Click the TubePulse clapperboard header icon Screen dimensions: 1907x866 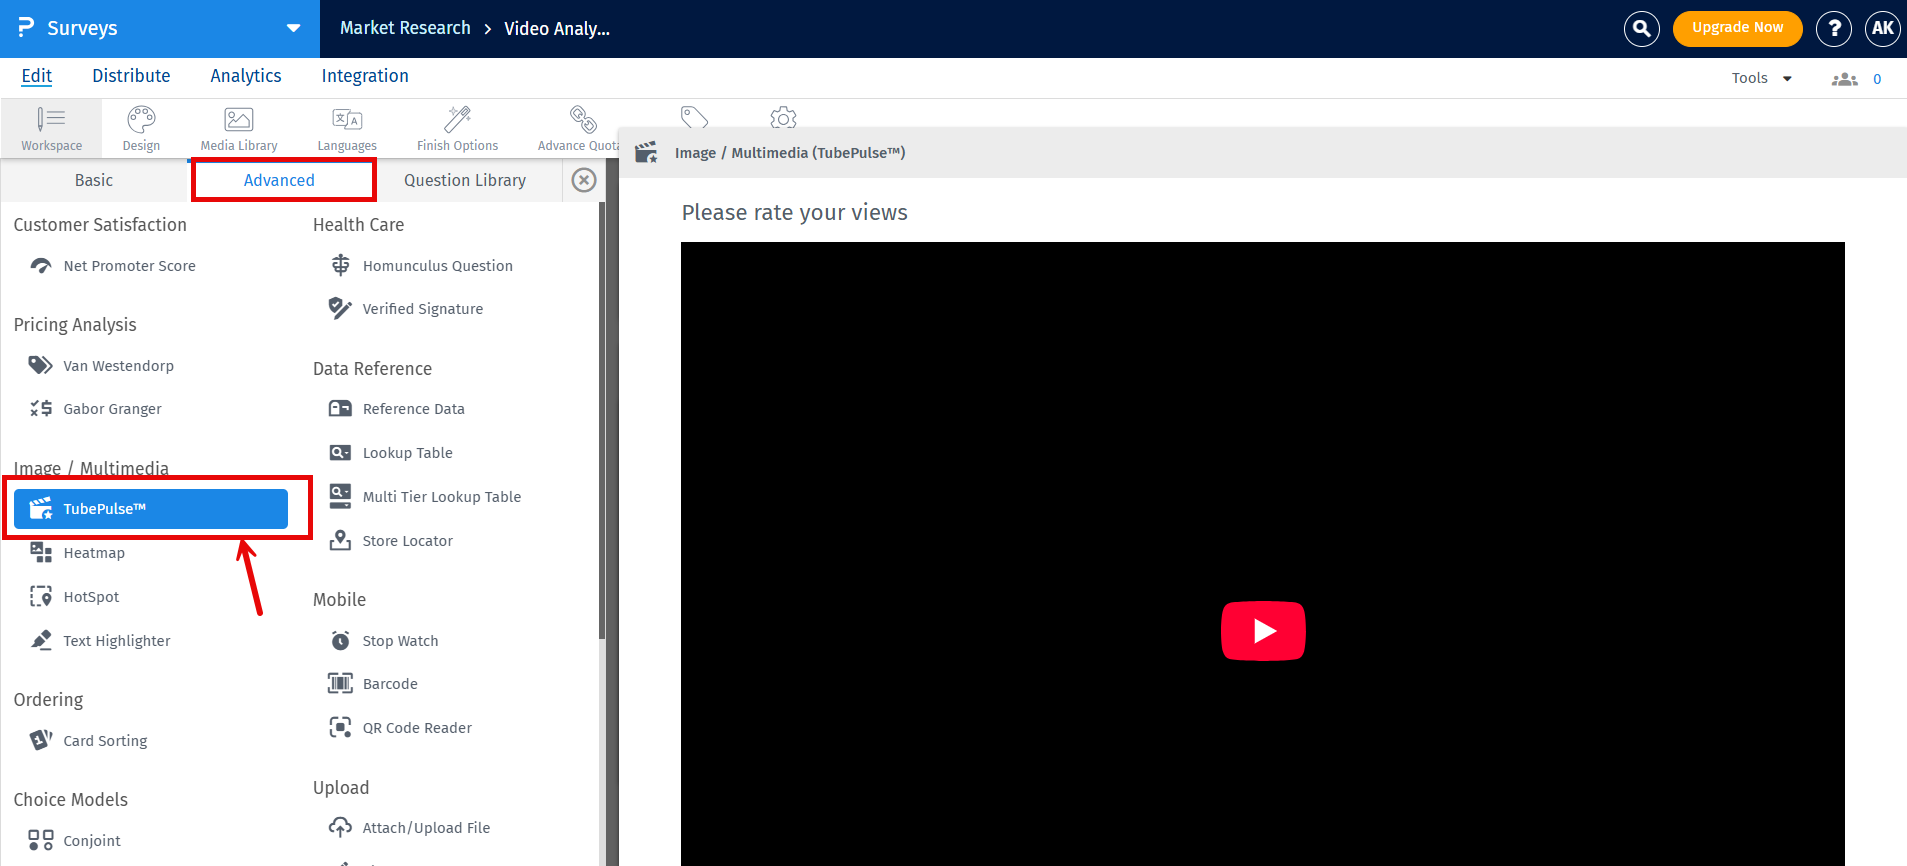646,152
